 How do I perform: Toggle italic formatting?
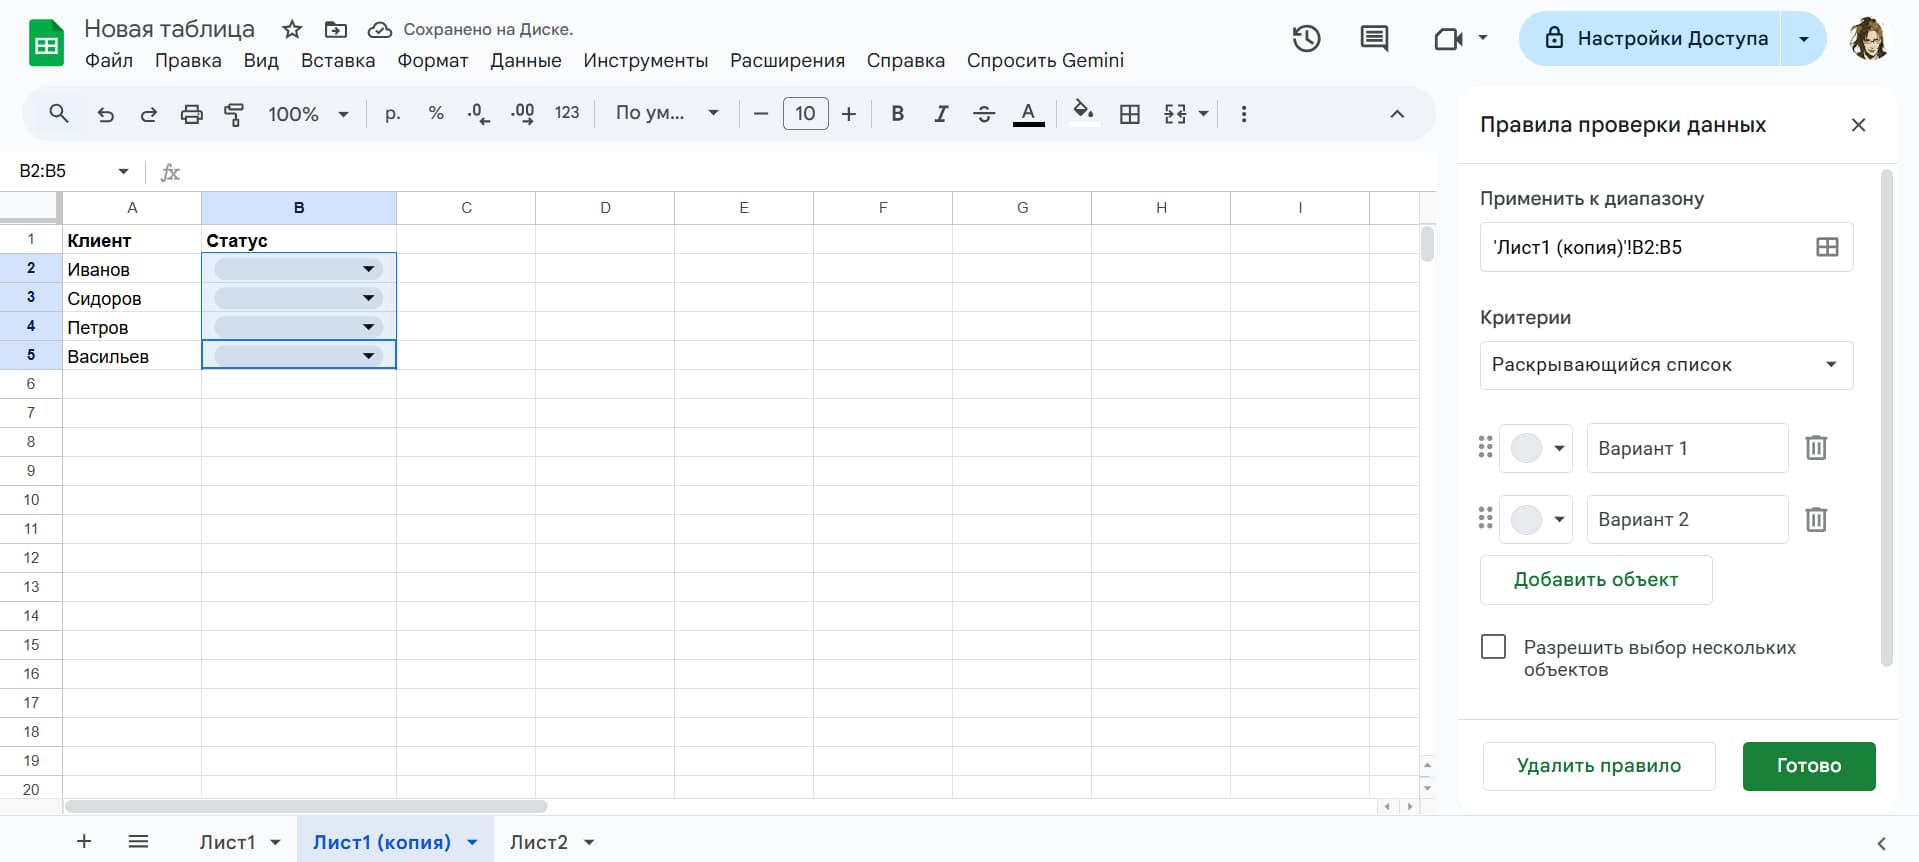940,114
